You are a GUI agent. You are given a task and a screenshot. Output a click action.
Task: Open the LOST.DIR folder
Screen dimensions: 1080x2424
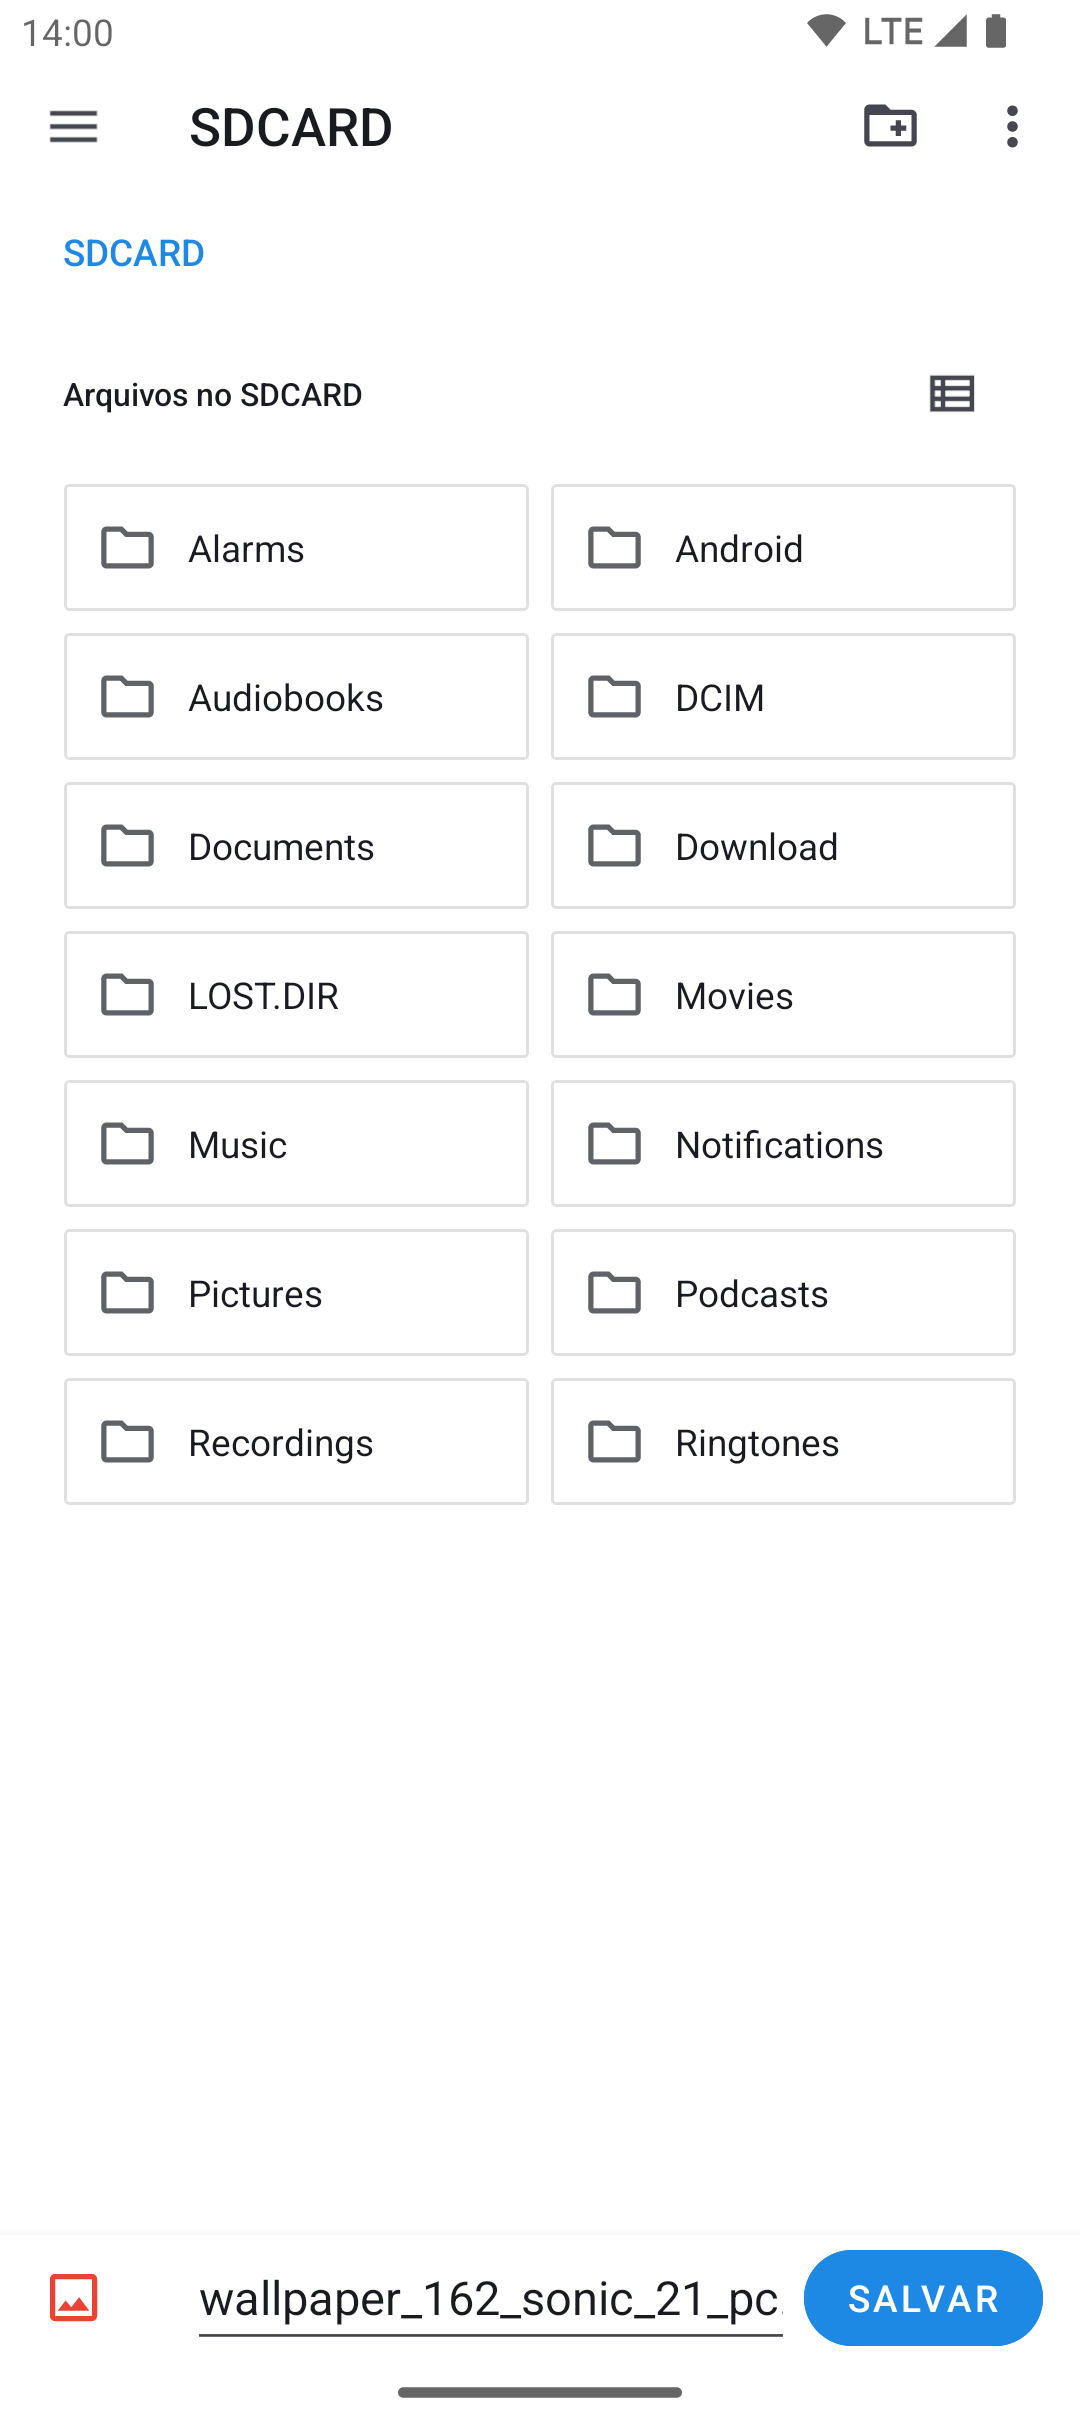(296, 995)
